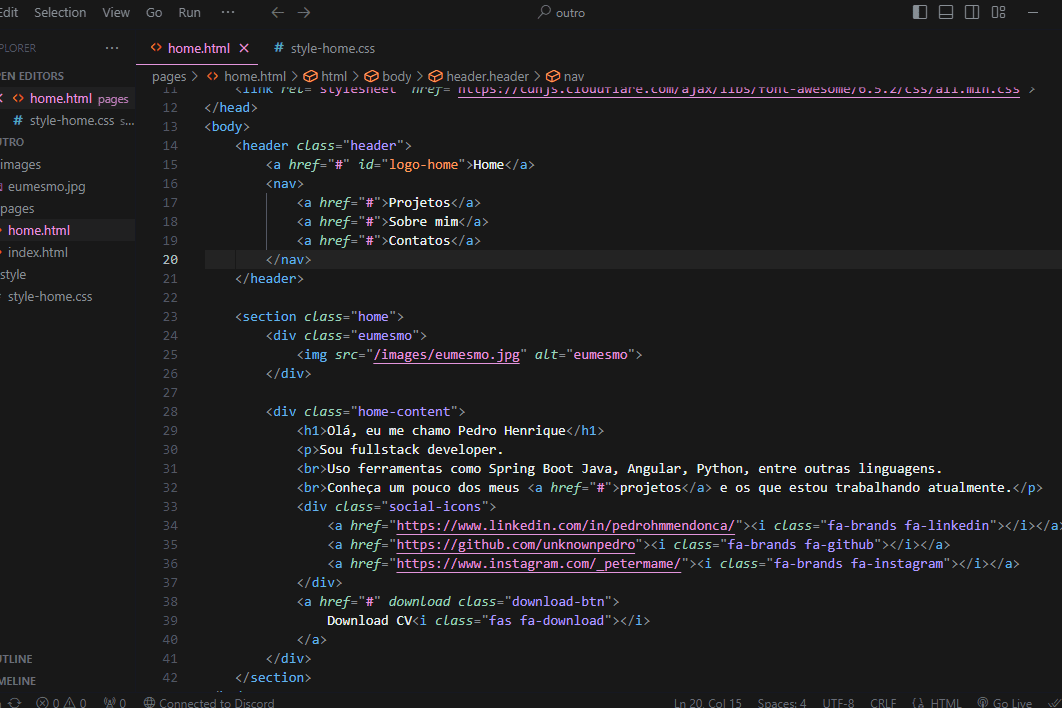Open eumesmo.jpg file
The height and width of the screenshot is (708, 1062).
(x=46, y=186)
